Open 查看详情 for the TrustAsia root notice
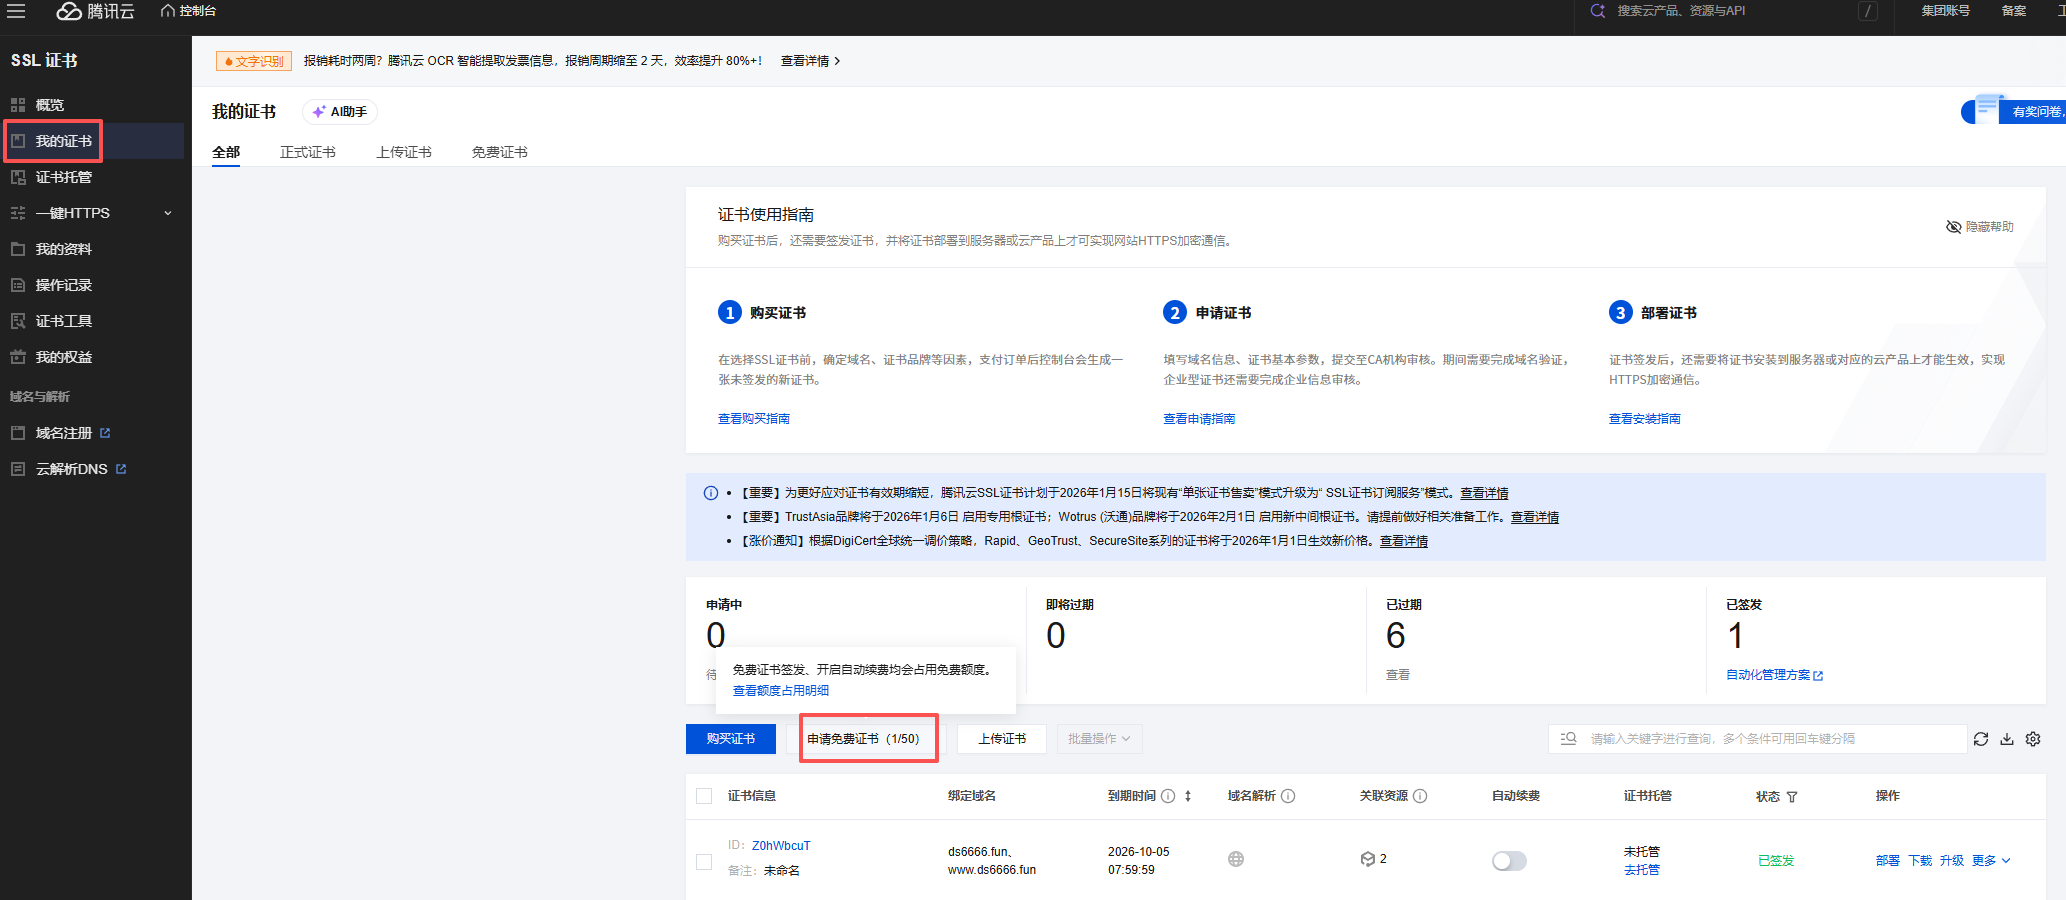 tap(1535, 517)
